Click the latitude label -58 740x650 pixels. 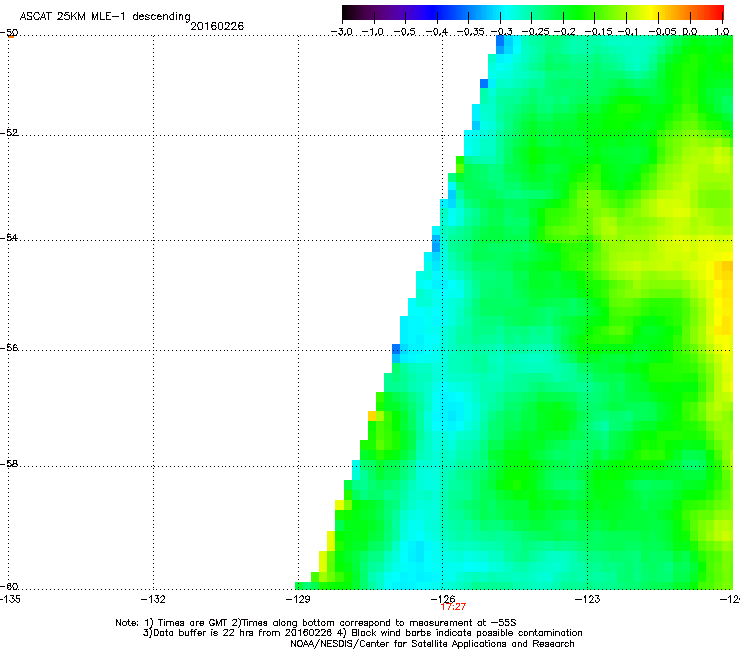coord(9,464)
